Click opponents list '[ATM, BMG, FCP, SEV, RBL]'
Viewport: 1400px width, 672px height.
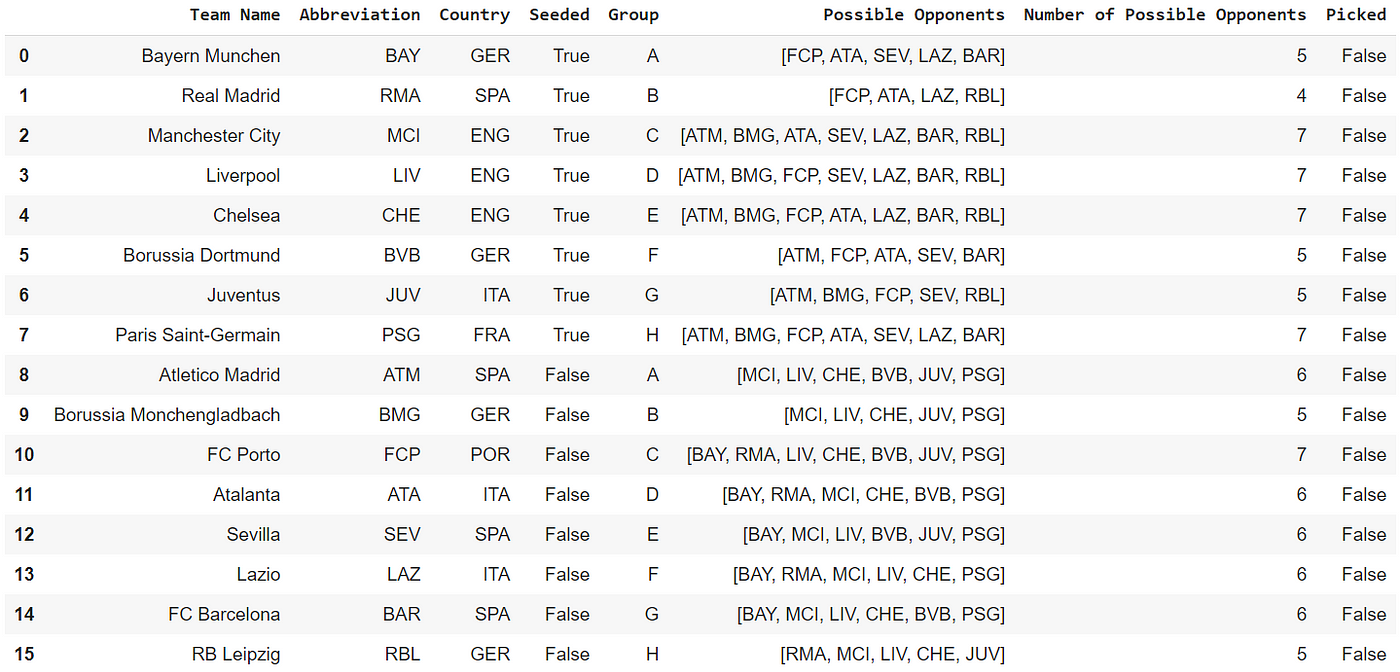click(887, 296)
